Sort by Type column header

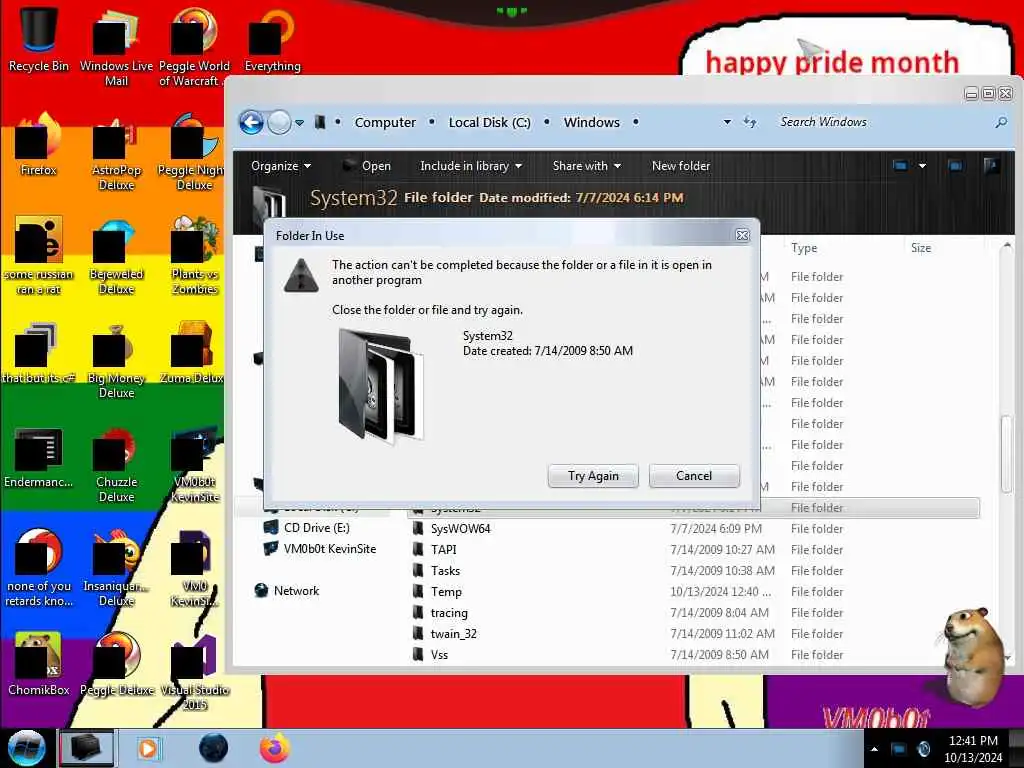[x=804, y=248]
